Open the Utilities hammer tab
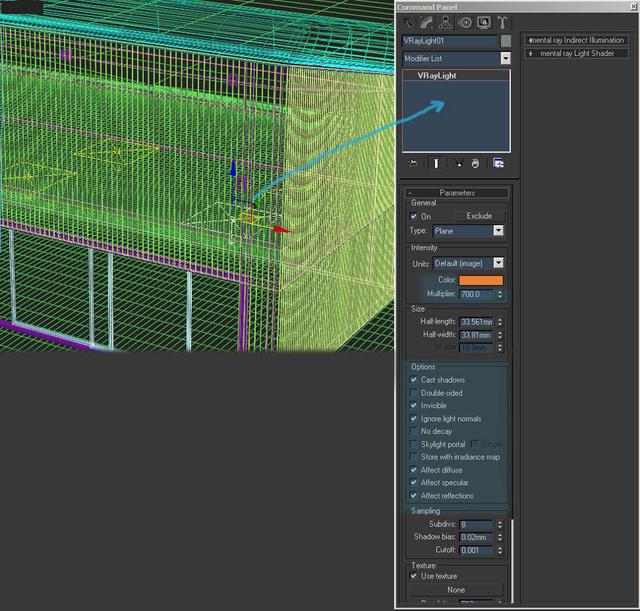The width and height of the screenshot is (640, 611). [502, 22]
